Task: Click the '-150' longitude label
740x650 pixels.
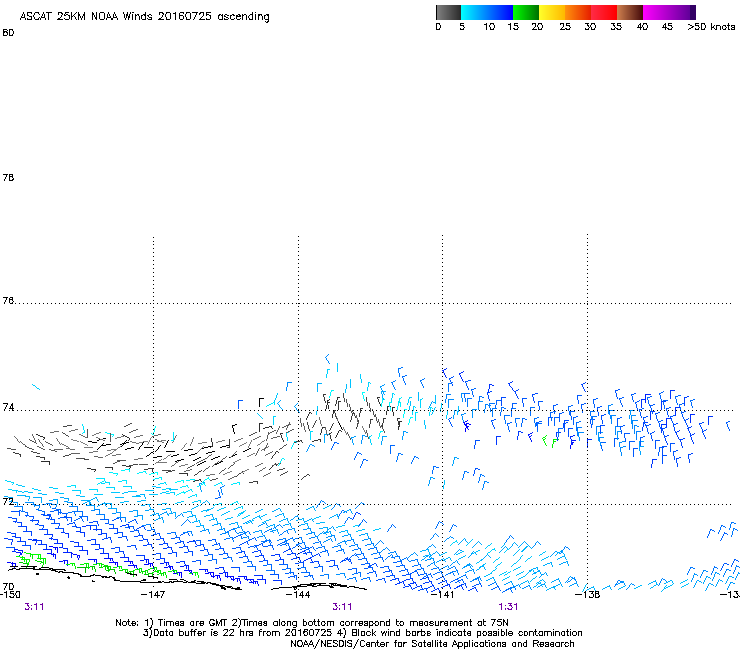Action: point(10,594)
